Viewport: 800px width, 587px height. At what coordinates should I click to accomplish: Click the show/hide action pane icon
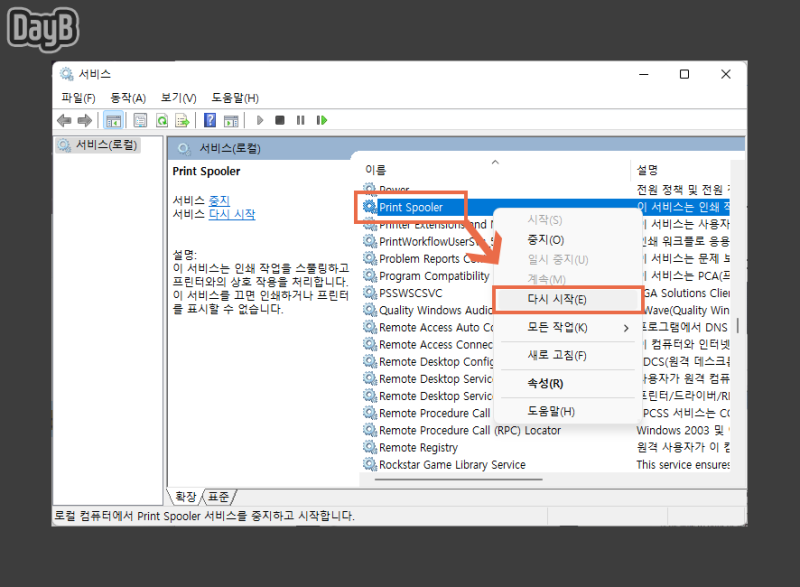231,120
